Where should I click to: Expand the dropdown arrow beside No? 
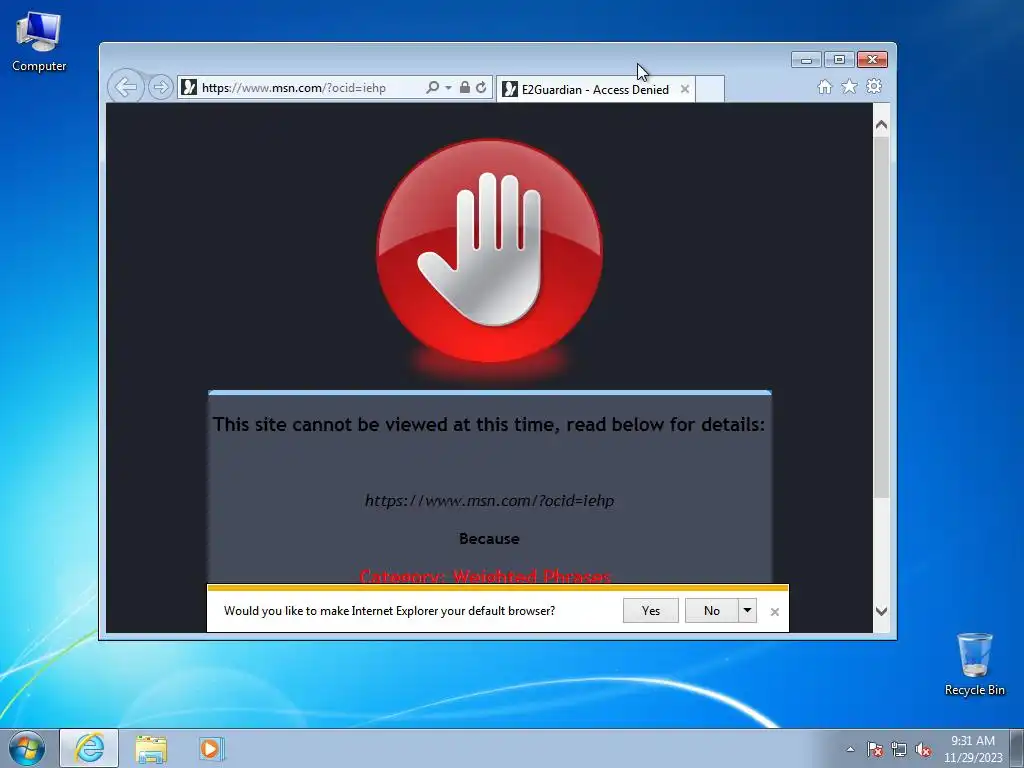(x=747, y=611)
